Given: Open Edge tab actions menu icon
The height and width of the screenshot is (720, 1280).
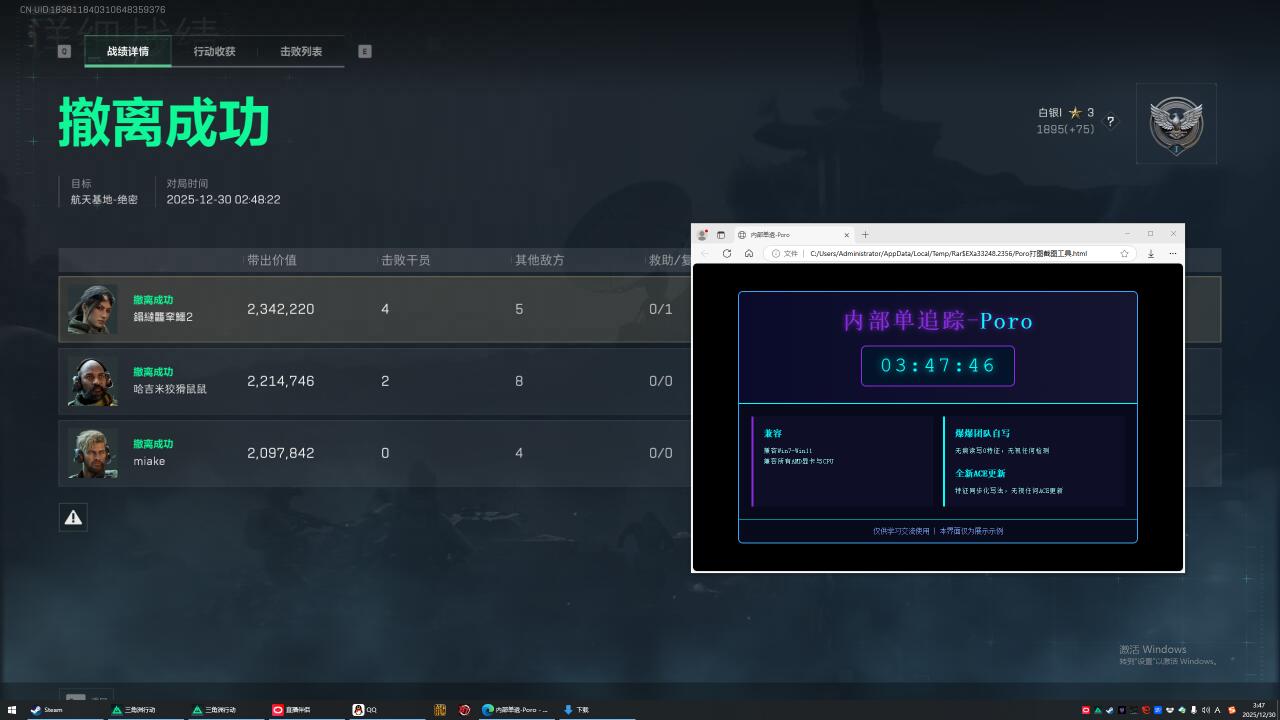Looking at the screenshot, I should click(x=721, y=235).
